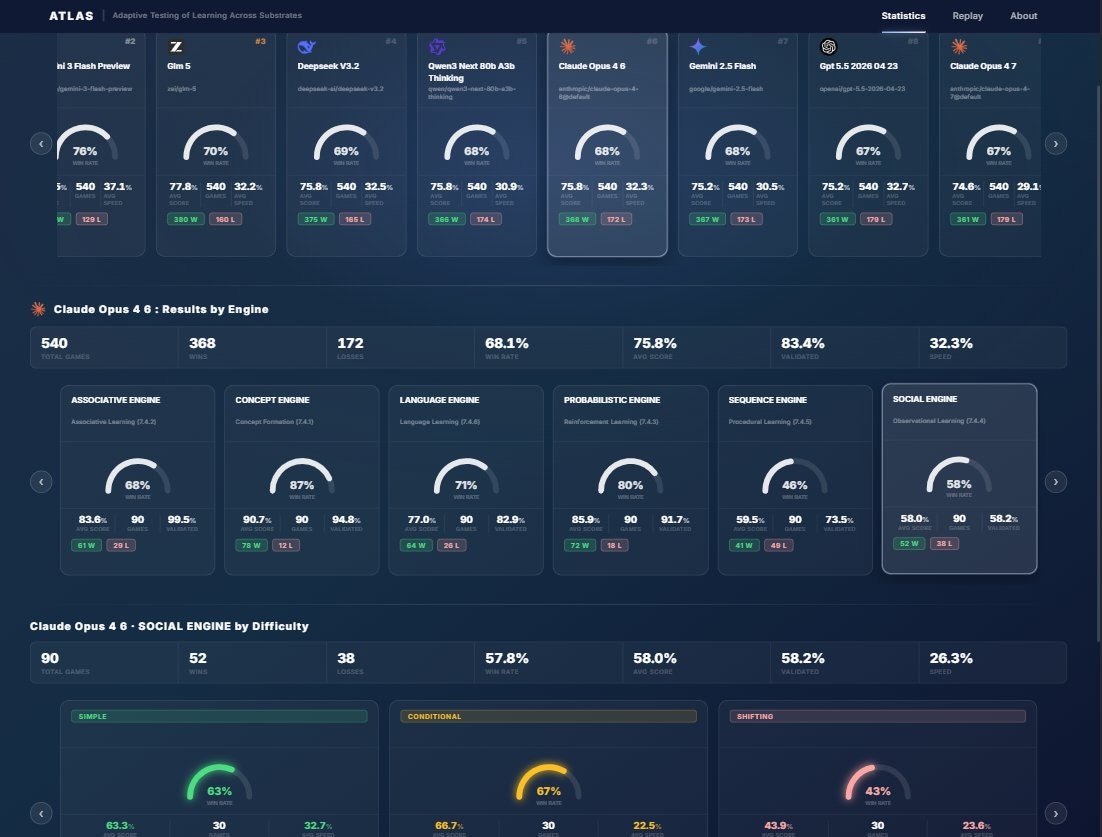Click the 78 W badge in Concept Engine
Image resolution: width=1102 pixels, height=837 pixels.
(x=251, y=545)
